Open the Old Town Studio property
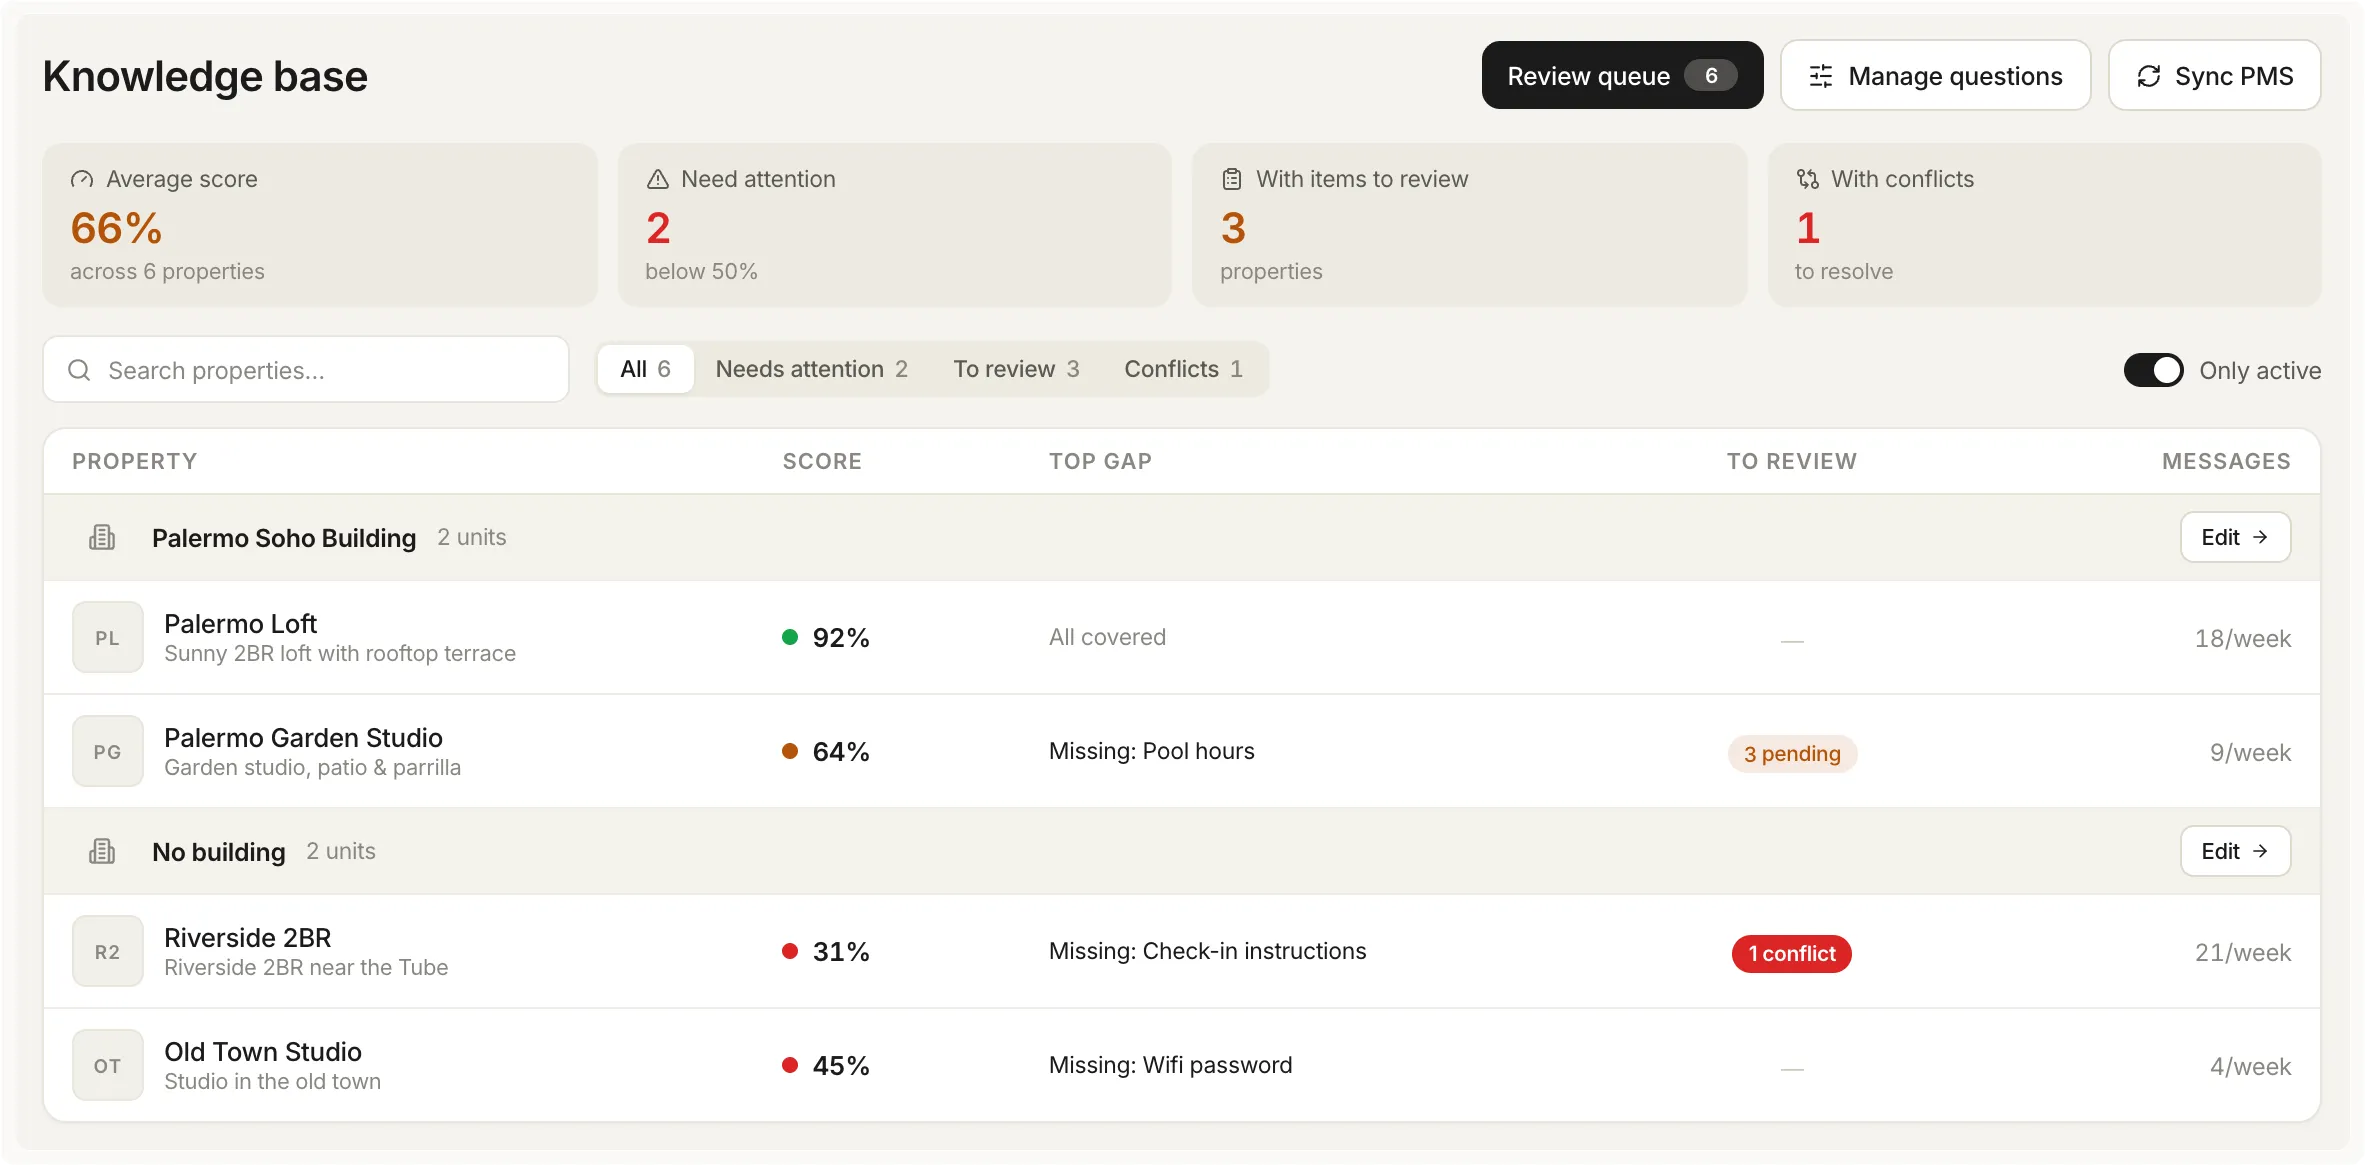The height and width of the screenshot is (1165, 2365). (x=1181, y=1065)
